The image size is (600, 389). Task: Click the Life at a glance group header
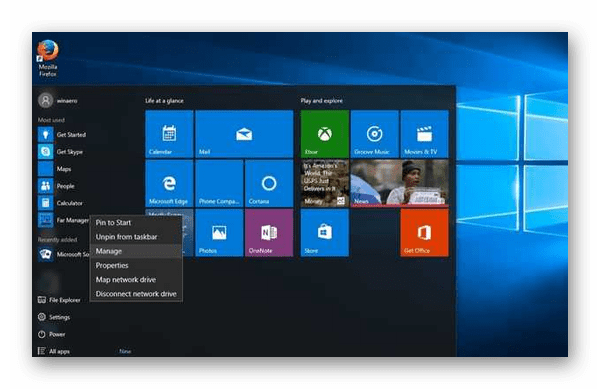164,101
